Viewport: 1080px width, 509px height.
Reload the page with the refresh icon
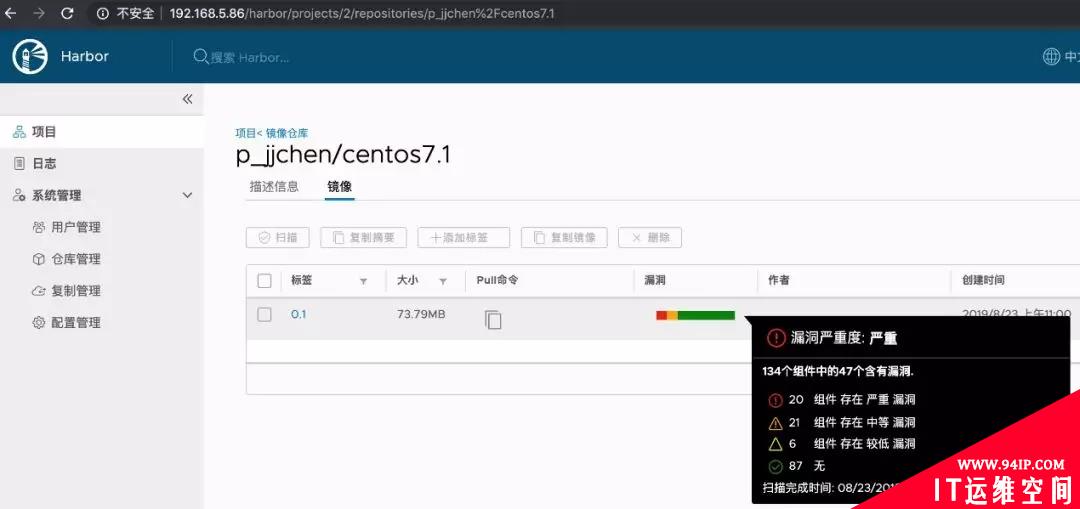point(67,13)
